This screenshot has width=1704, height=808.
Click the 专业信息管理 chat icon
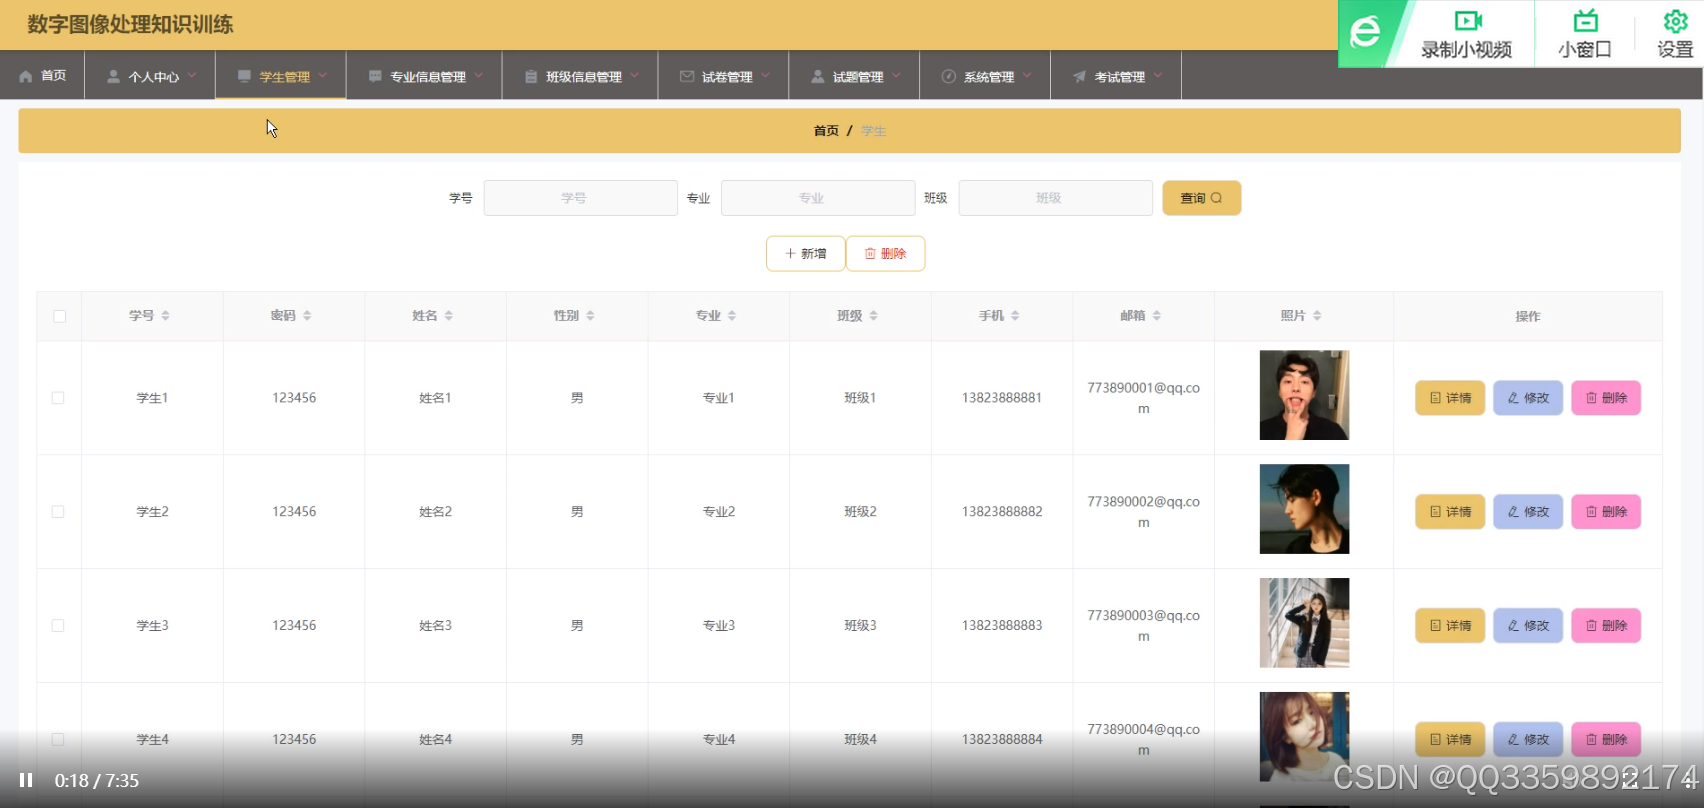(x=375, y=76)
